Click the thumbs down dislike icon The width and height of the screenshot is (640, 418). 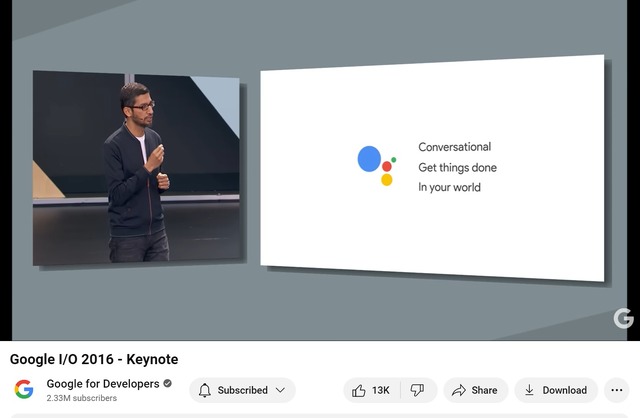tap(418, 390)
